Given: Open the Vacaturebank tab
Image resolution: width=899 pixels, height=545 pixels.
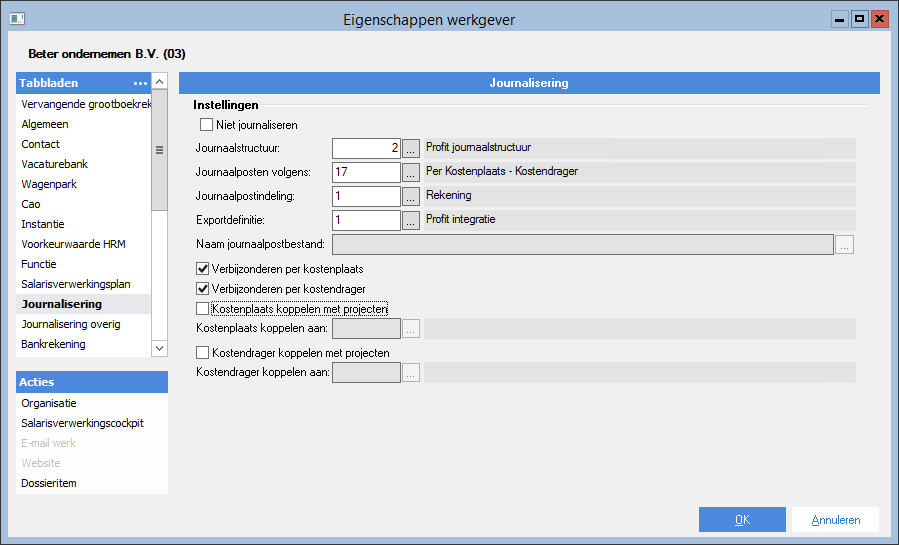Looking at the screenshot, I should pyautogui.click(x=84, y=164).
